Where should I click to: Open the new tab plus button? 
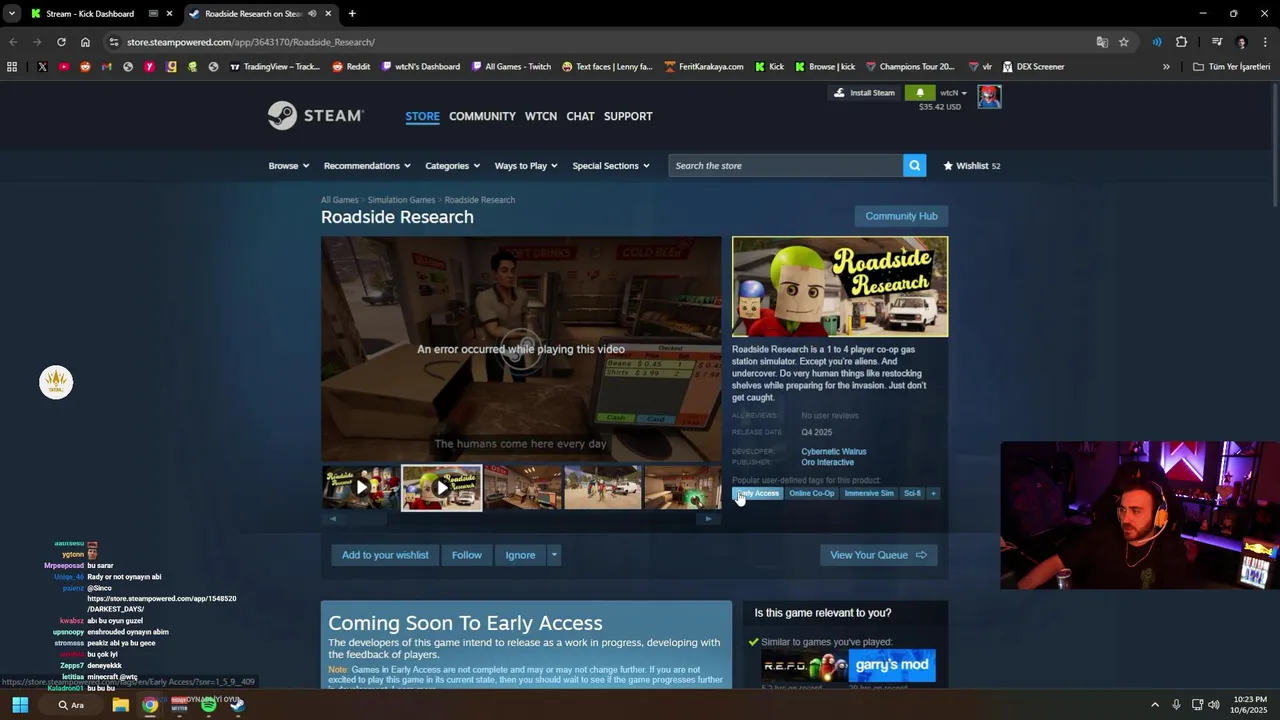point(352,14)
